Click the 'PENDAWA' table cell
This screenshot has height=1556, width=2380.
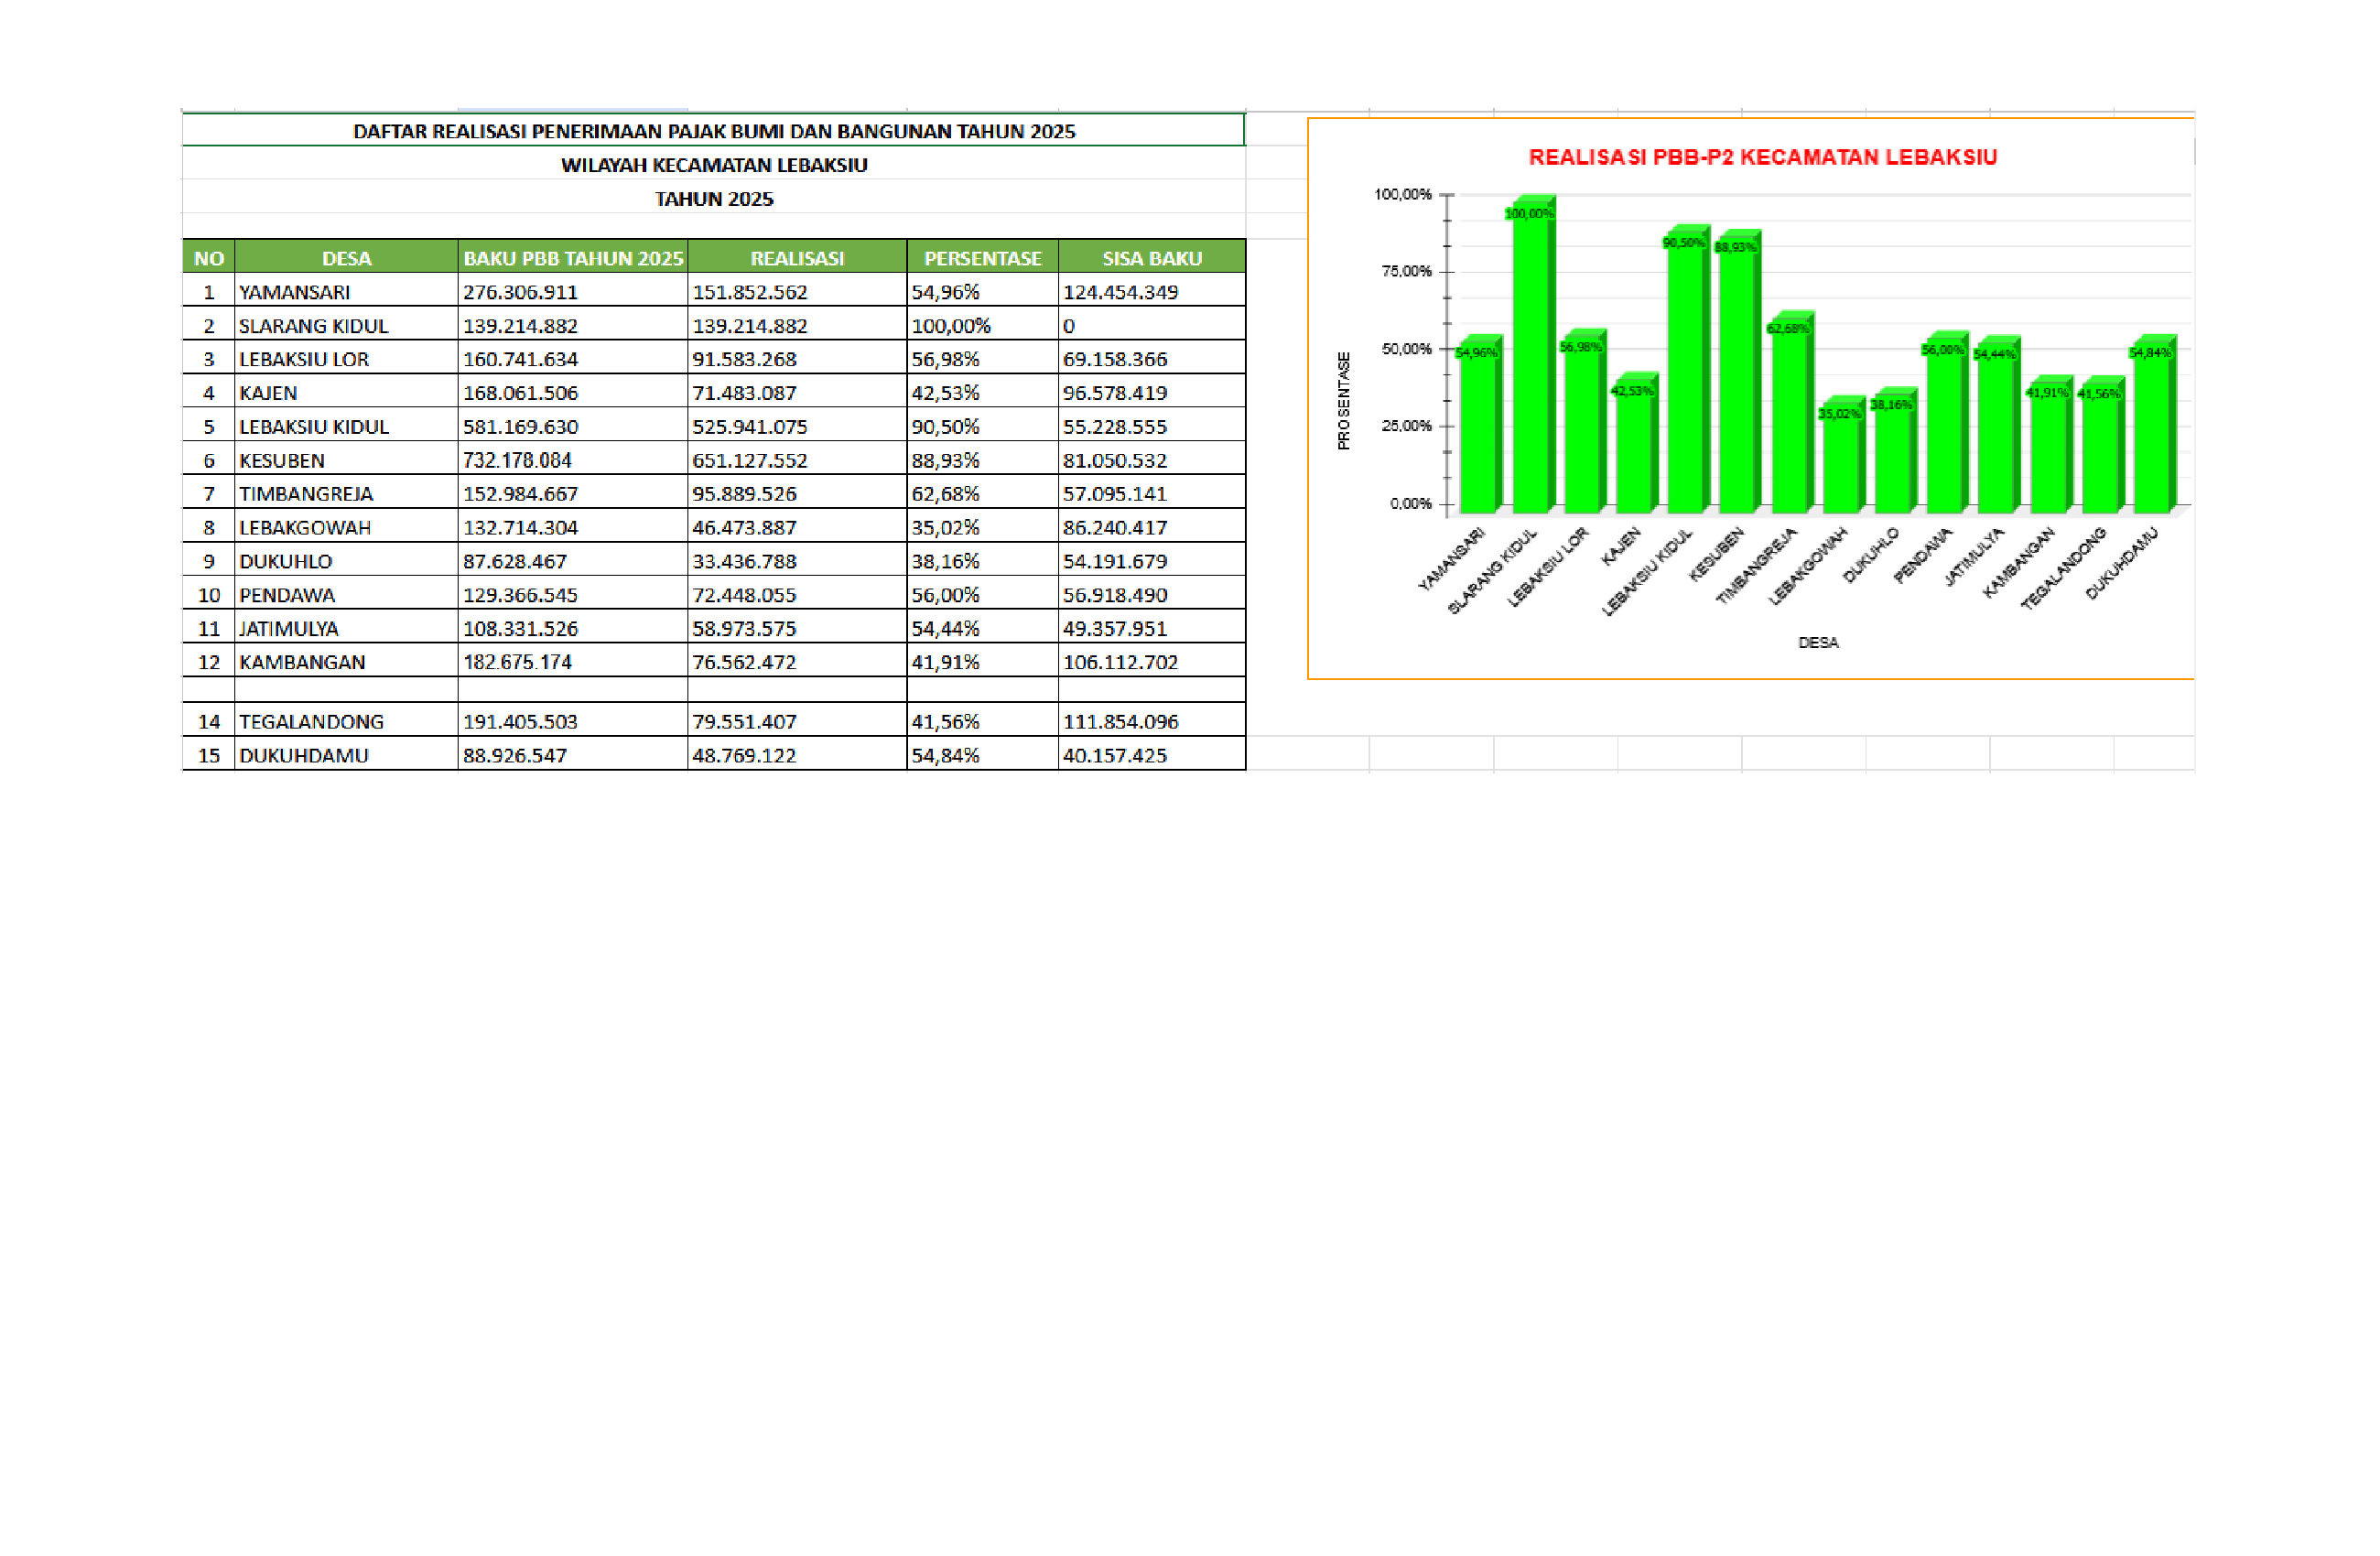coord(346,594)
